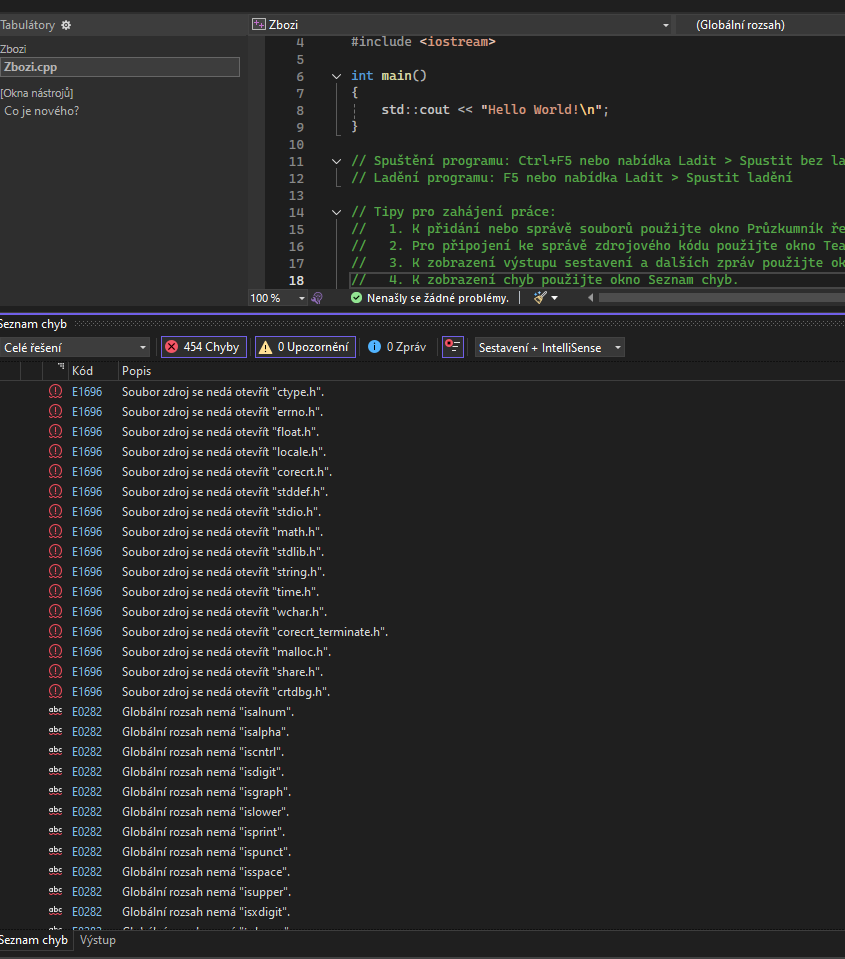
Task: Sort the error list by Kód column
Action: 83,371
